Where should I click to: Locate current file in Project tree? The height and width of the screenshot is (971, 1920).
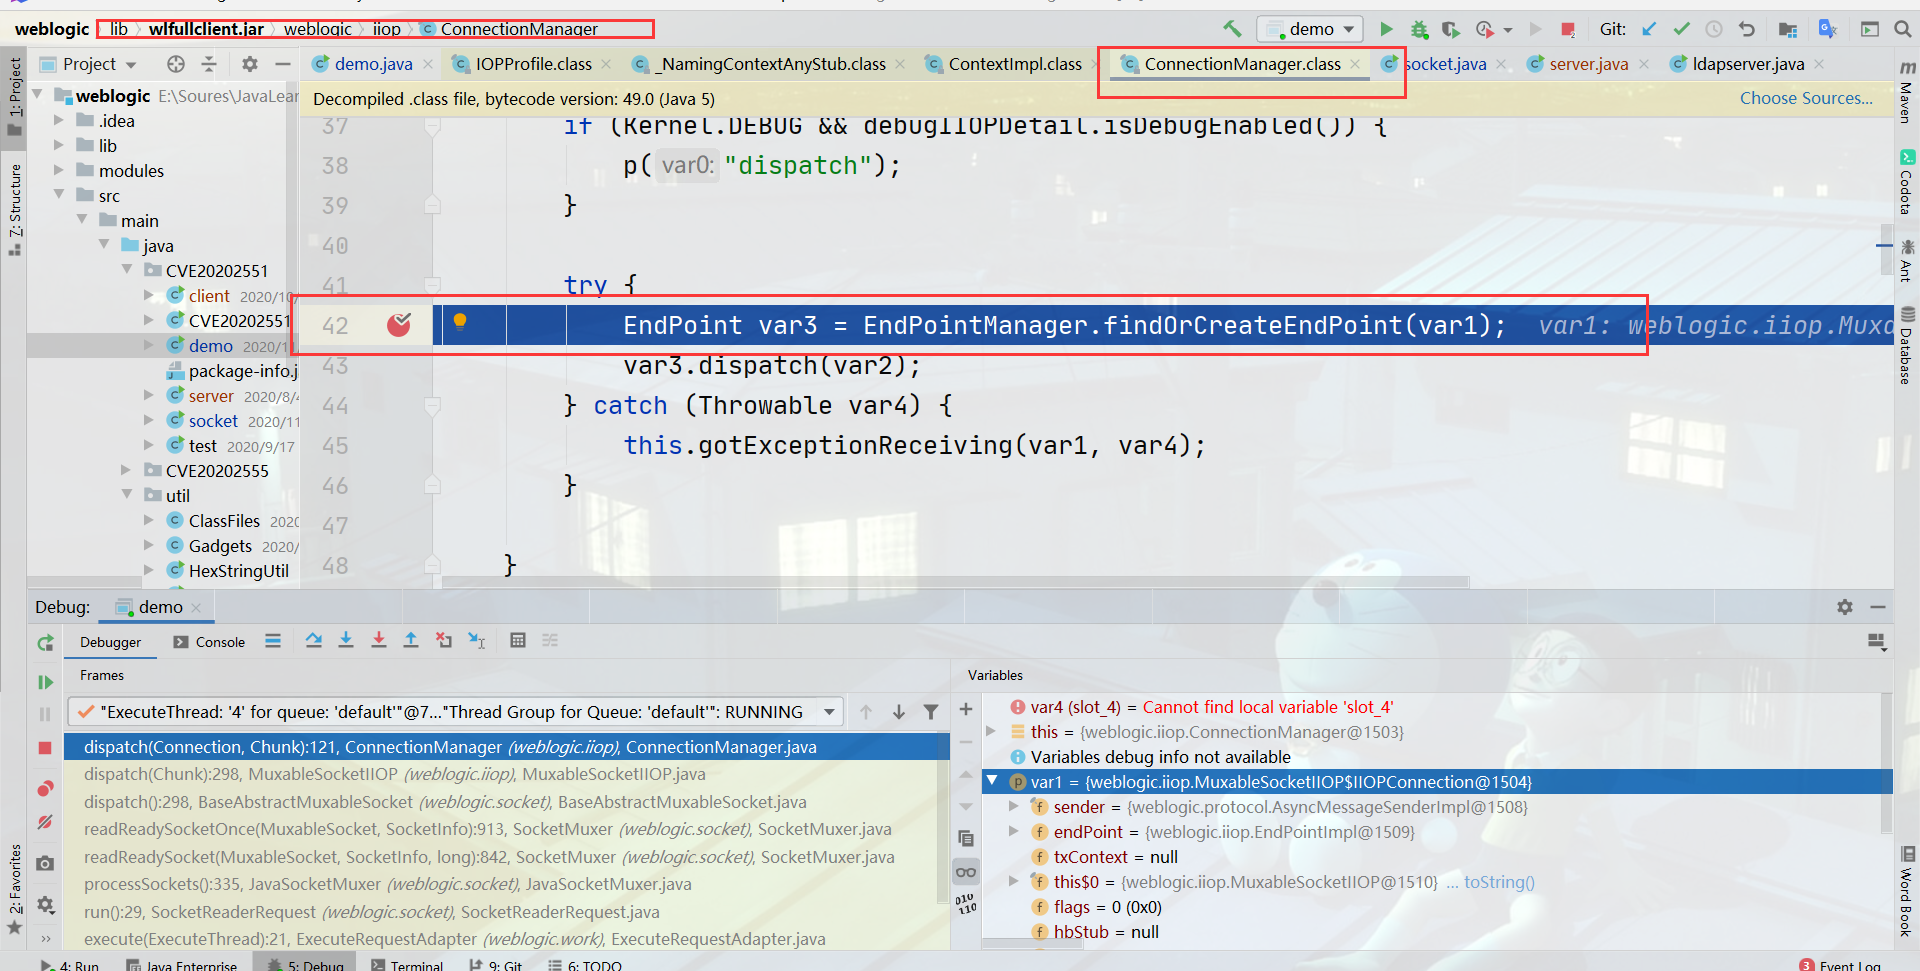[176, 64]
